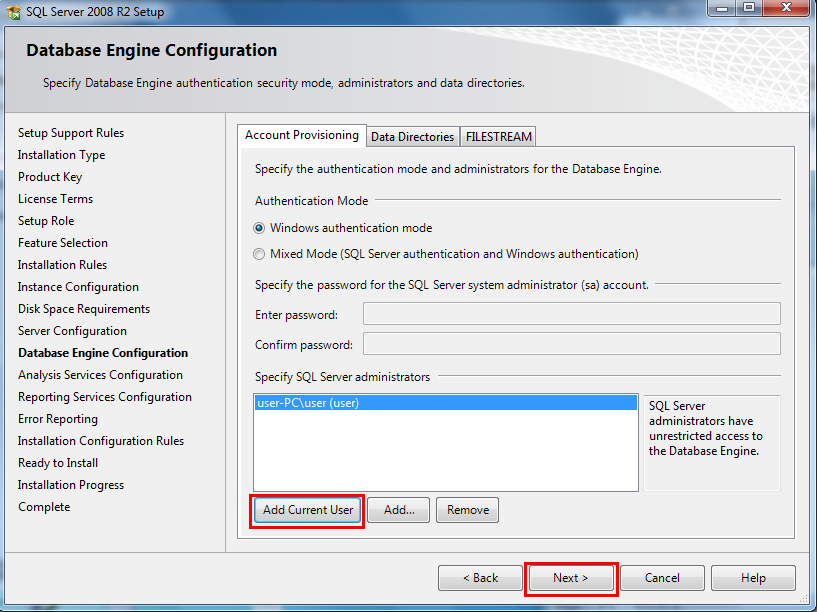The height and width of the screenshot is (612, 817).
Task: Click Setup Role step
Action: (x=46, y=221)
